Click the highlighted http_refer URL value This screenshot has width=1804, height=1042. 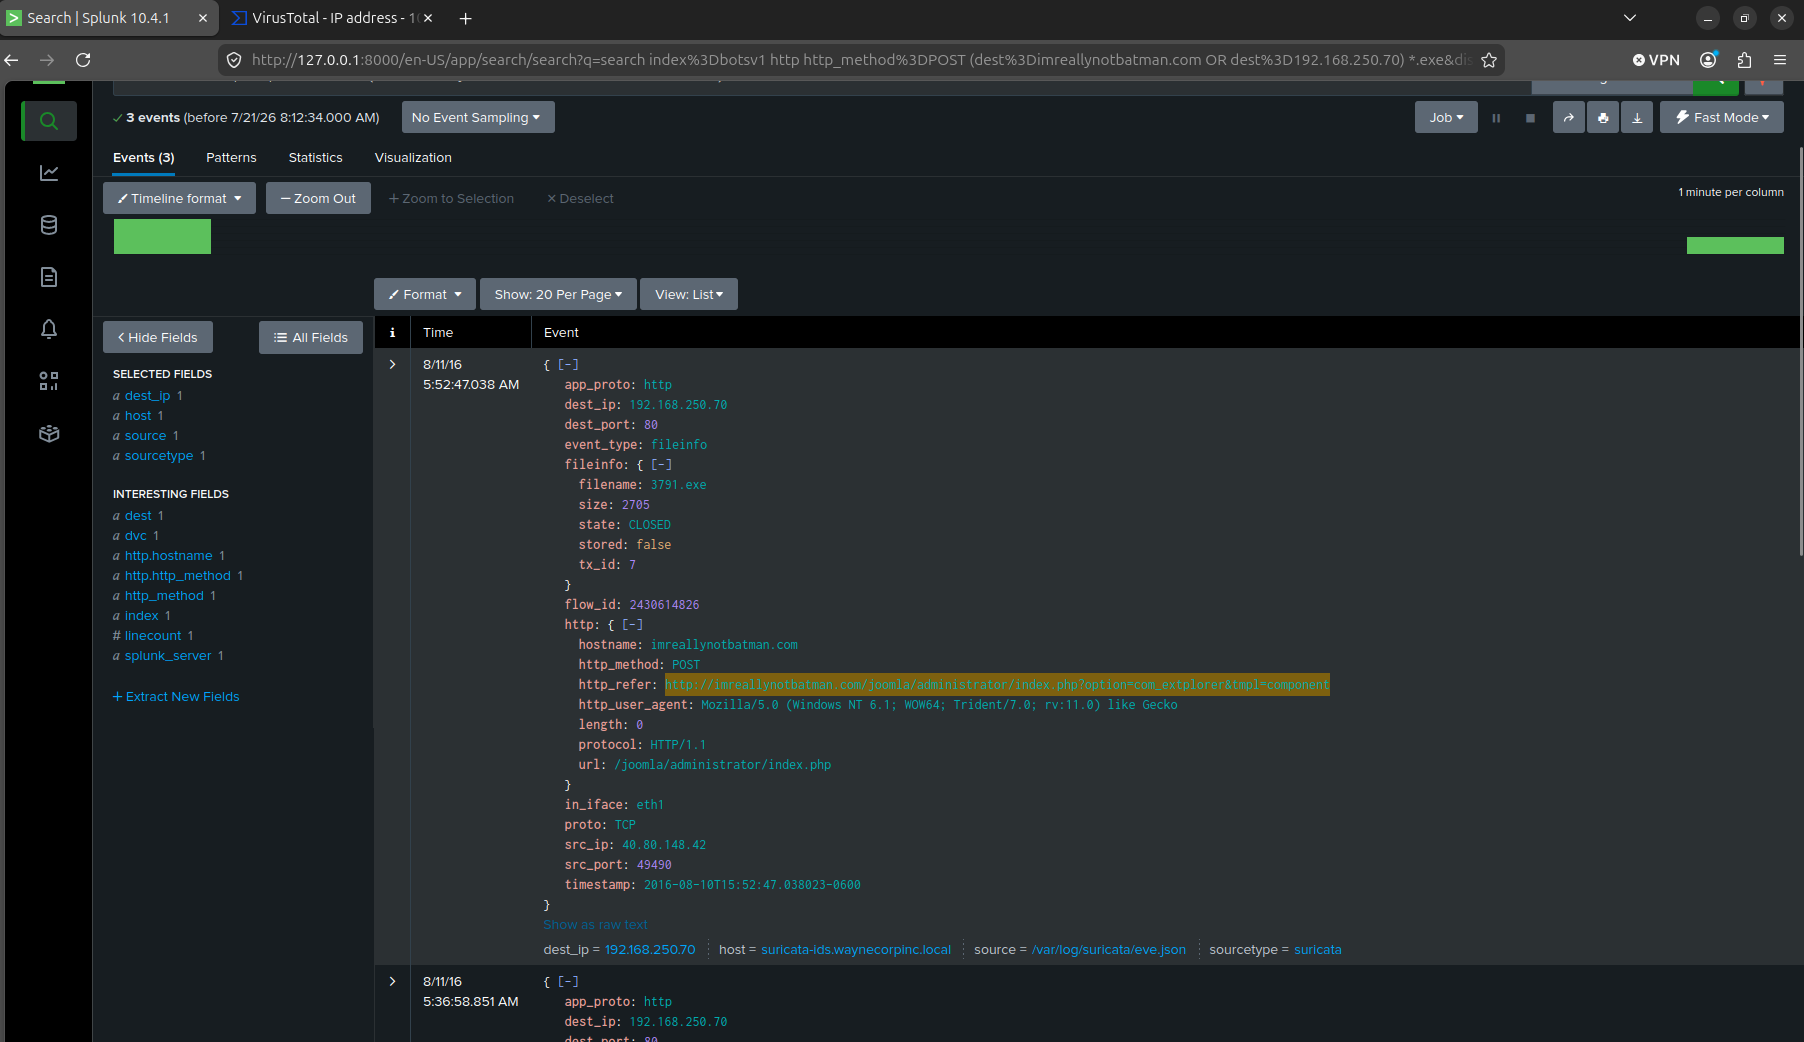997,685
